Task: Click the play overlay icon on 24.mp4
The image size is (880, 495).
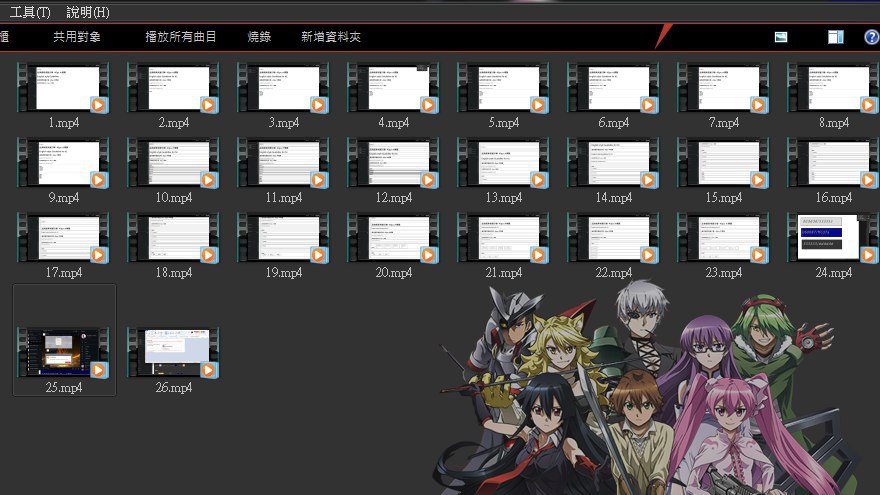Action: [x=868, y=255]
